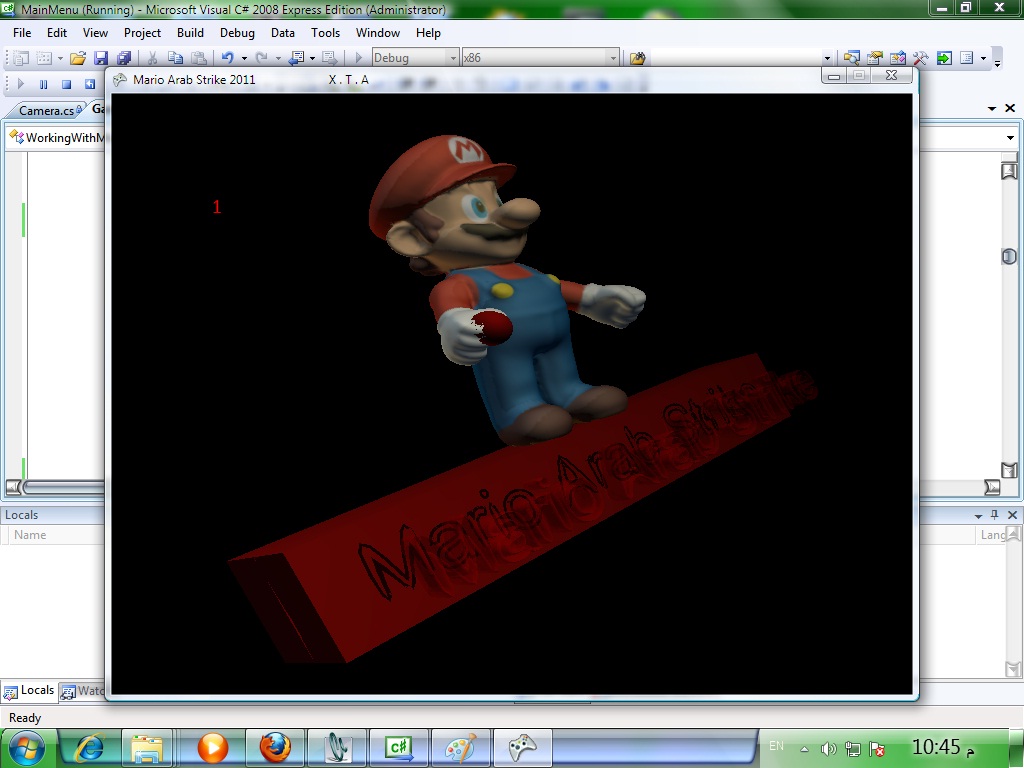Open the Toolbox hammer-and-wrench icon
The width and height of the screenshot is (1024, 768).
click(921, 58)
